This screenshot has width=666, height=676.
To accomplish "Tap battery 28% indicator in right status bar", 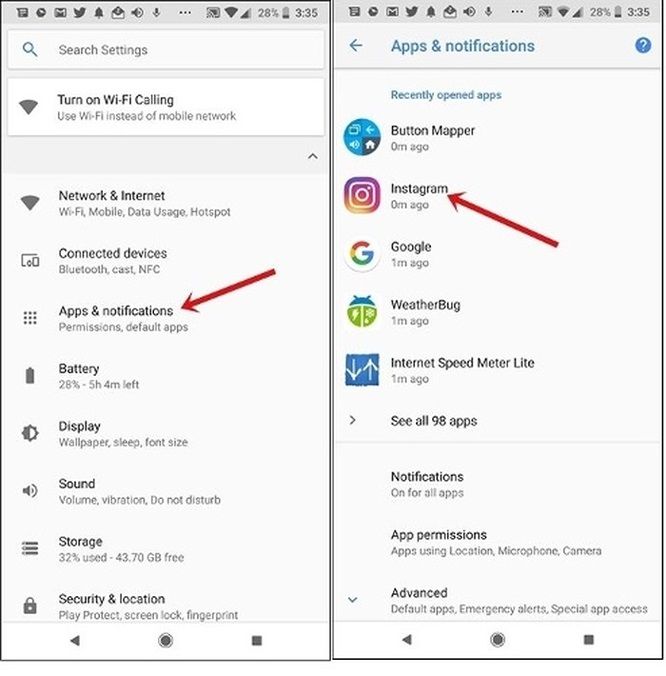I will (x=606, y=12).
